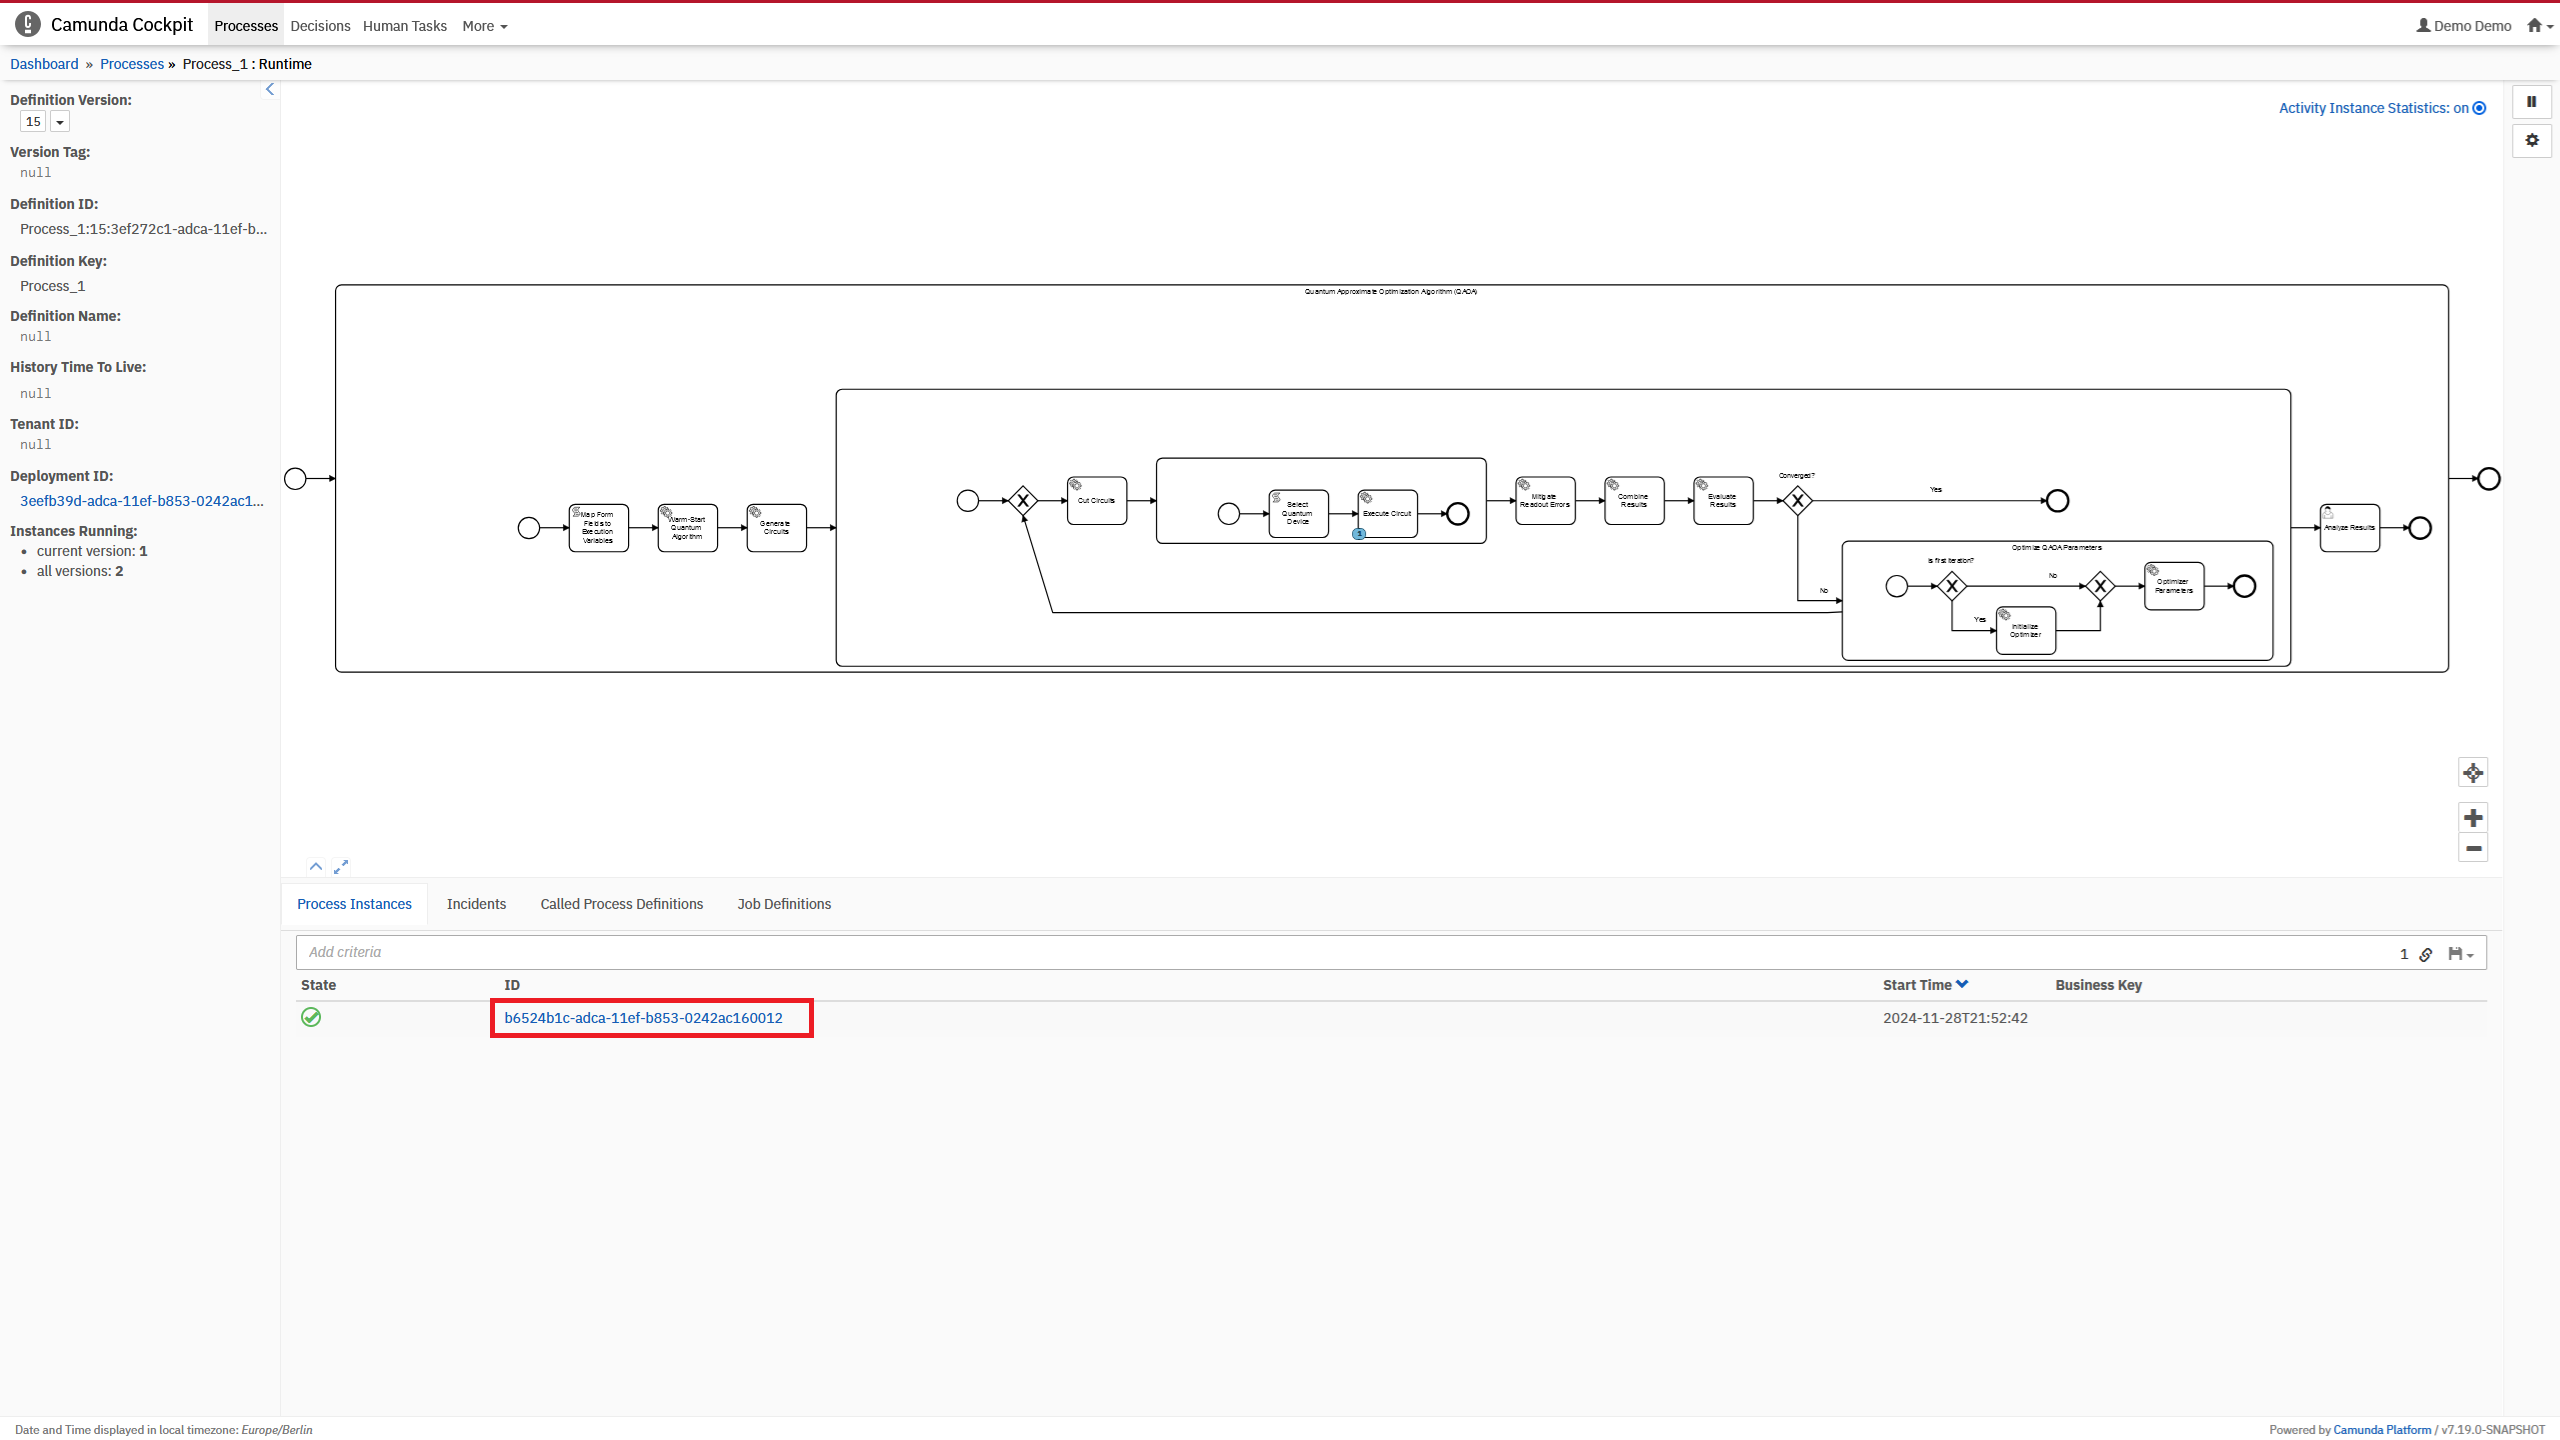
Task: Click the fit diagram to screen icon
Action: [x=2472, y=772]
